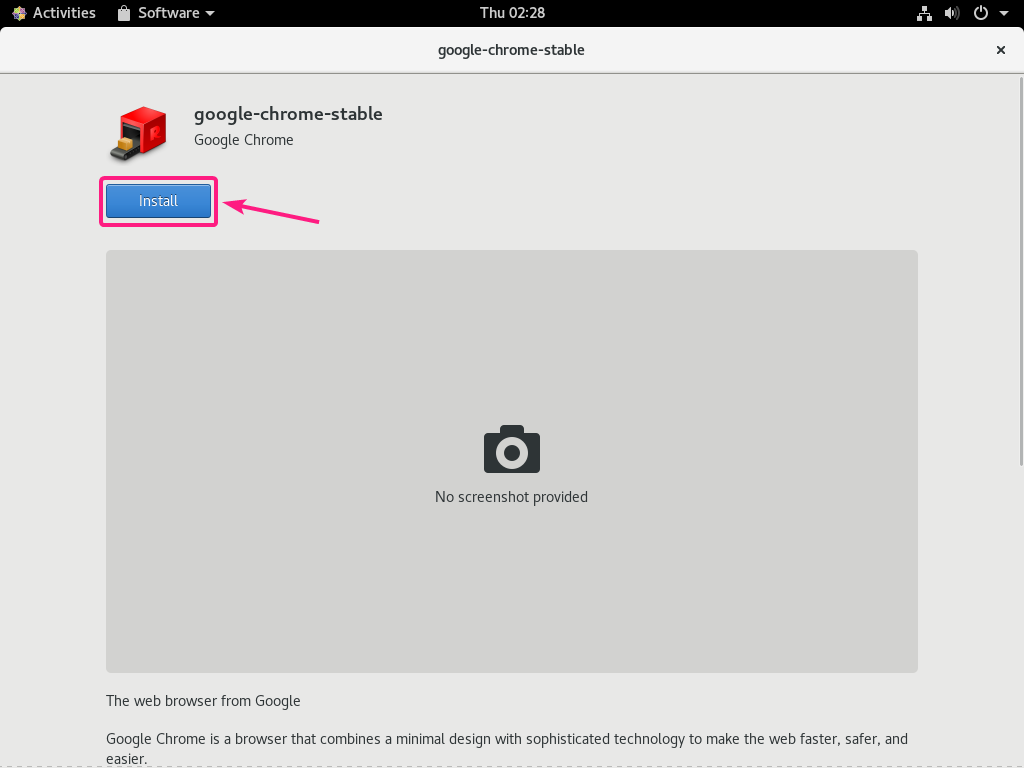This screenshot has width=1024, height=768.
Task: Click the Chrome description paragraph
Action: 507,748
